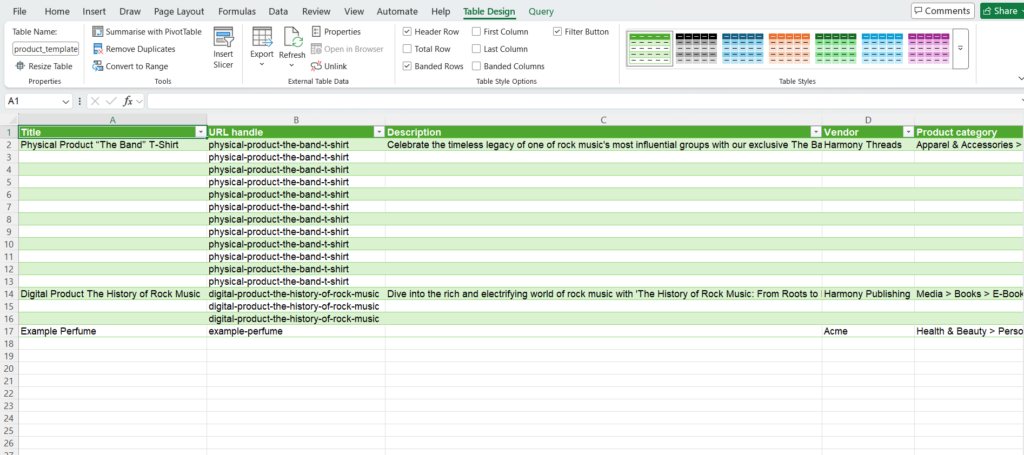This screenshot has width=1024, height=455.
Task: Switch to the Home tab
Action: pos(57,11)
